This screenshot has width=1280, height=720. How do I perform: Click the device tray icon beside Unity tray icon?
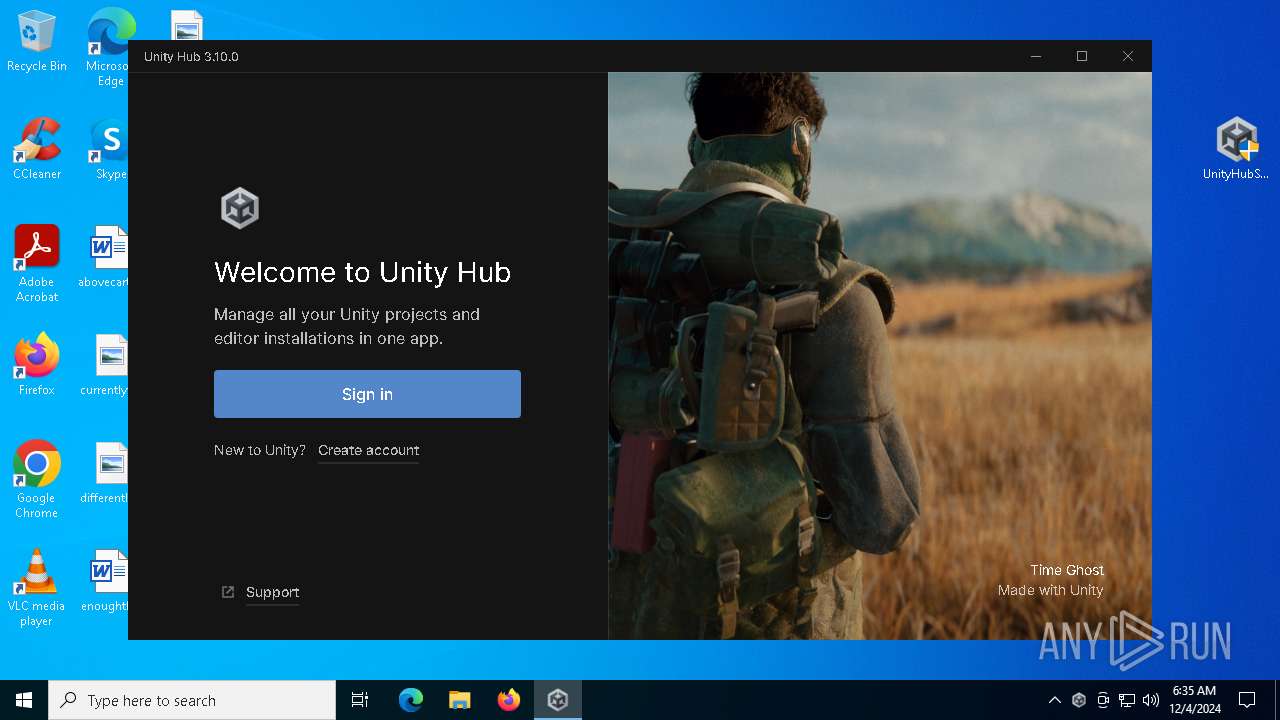point(1103,700)
